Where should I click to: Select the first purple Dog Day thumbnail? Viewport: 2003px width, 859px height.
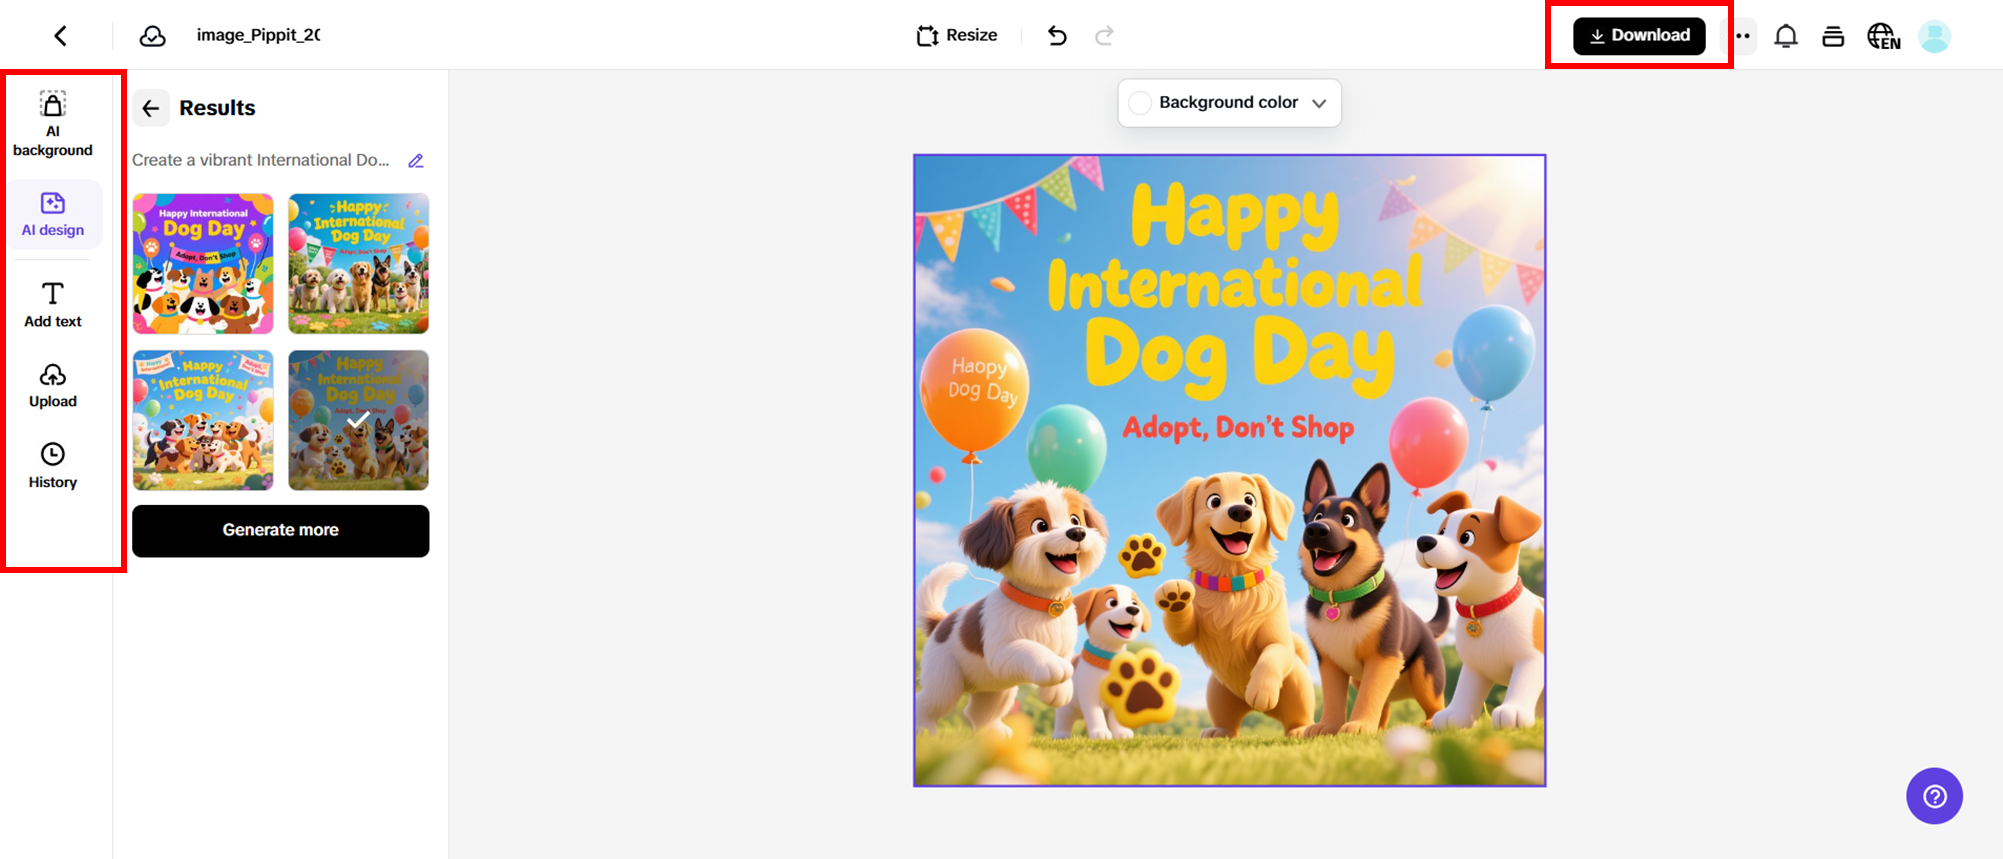203,263
